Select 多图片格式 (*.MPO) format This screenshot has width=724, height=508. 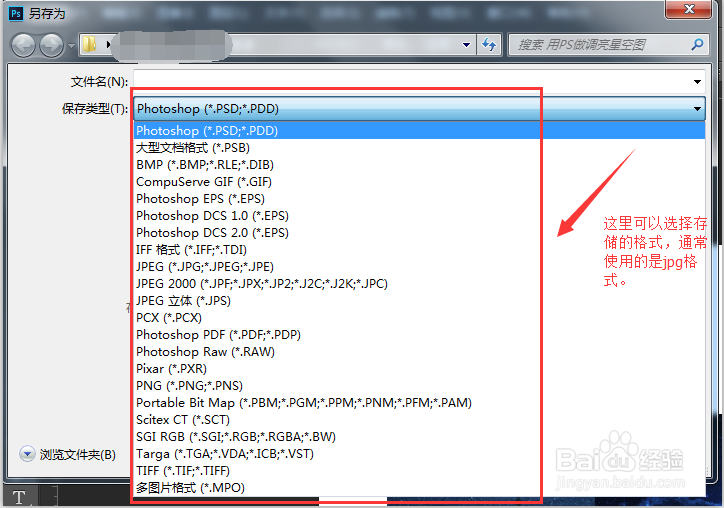419,488
